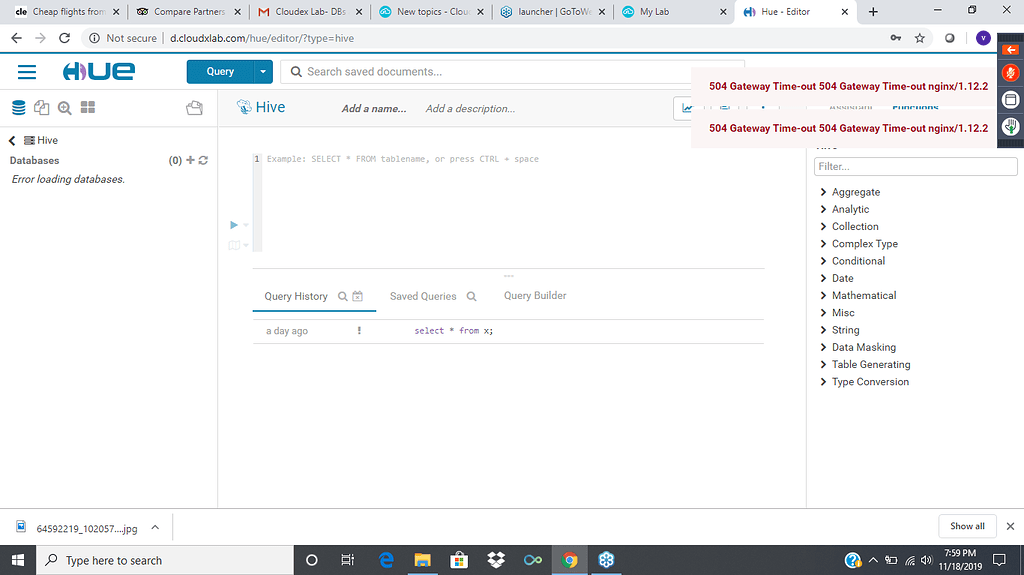
Task: Switch to the Saved Queries tab
Action: coord(423,297)
